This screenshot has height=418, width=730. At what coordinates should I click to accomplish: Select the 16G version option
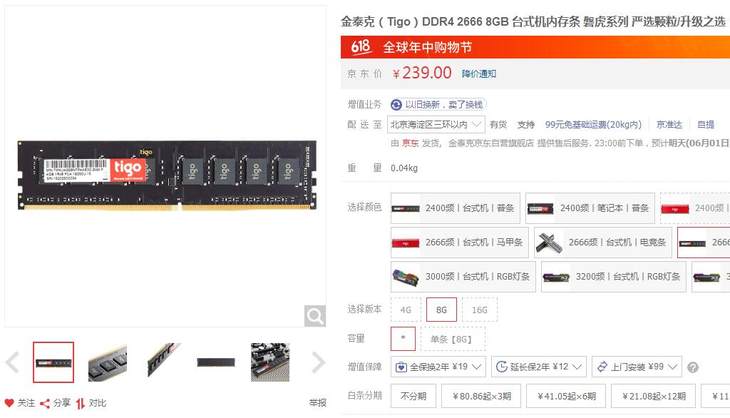(x=480, y=310)
